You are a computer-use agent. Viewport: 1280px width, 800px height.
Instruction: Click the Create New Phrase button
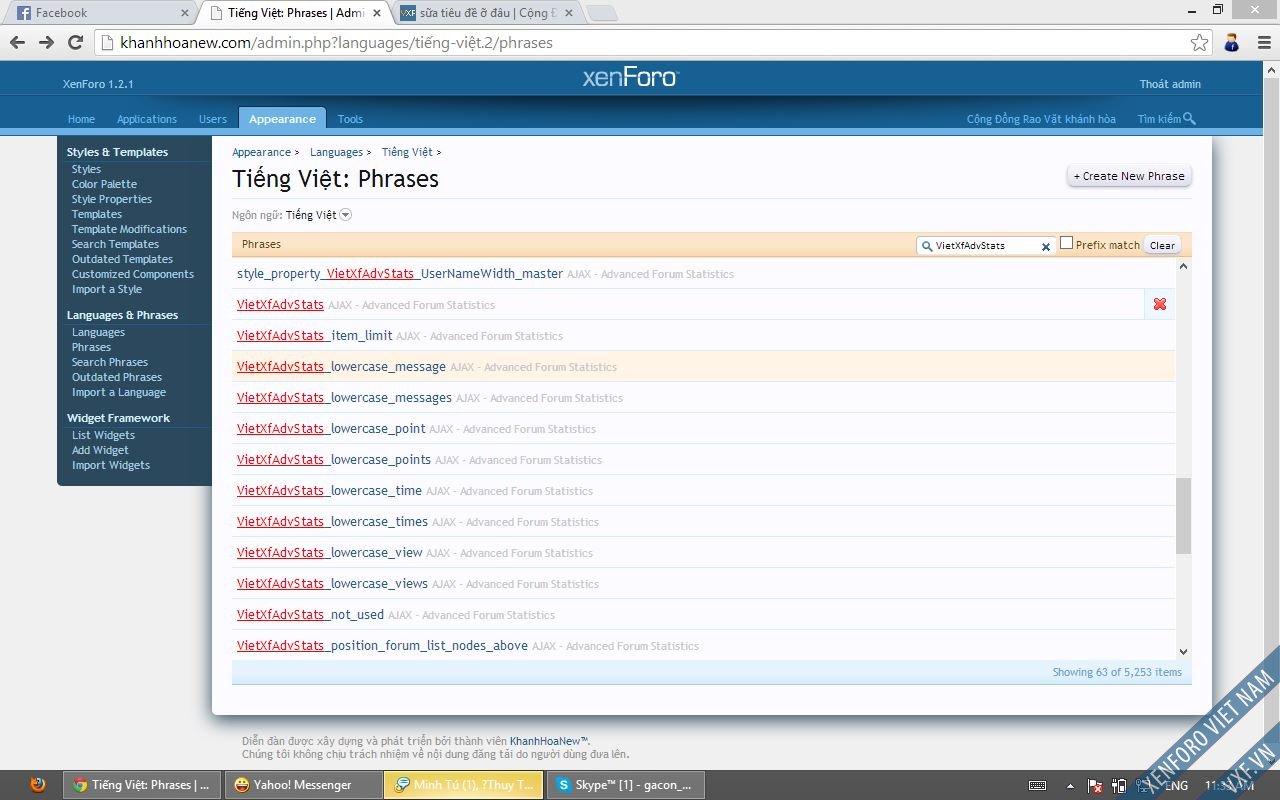click(1128, 176)
